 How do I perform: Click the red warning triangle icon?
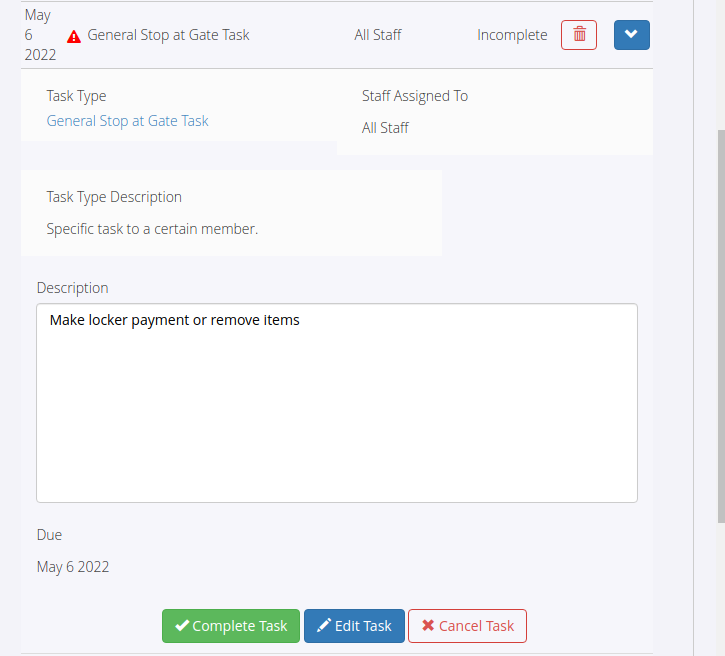pyautogui.click(x=74, y=37)
